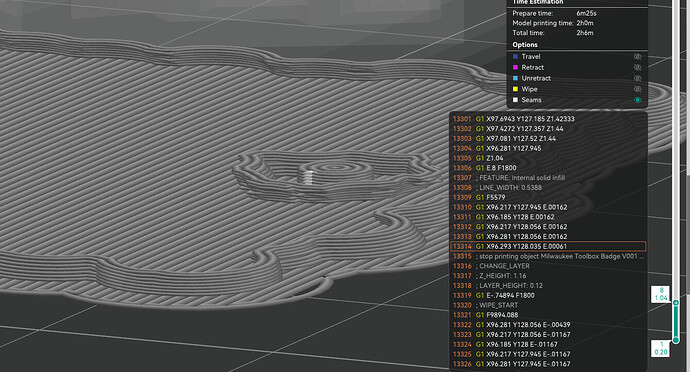This screenshot has width=690, height=372.
Task: Click the yellow Wipe color swatch
Action: point(515,89)
